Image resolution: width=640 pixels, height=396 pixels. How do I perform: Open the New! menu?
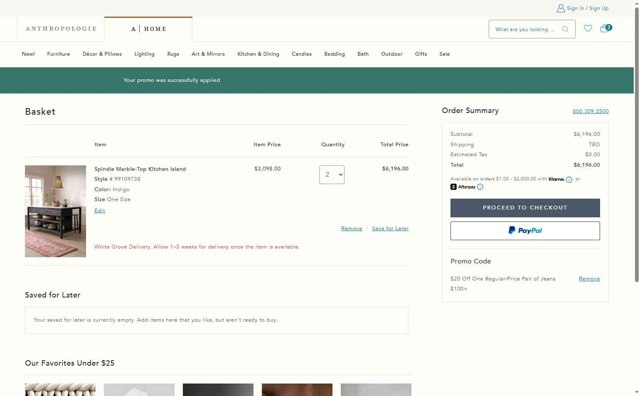28,54
